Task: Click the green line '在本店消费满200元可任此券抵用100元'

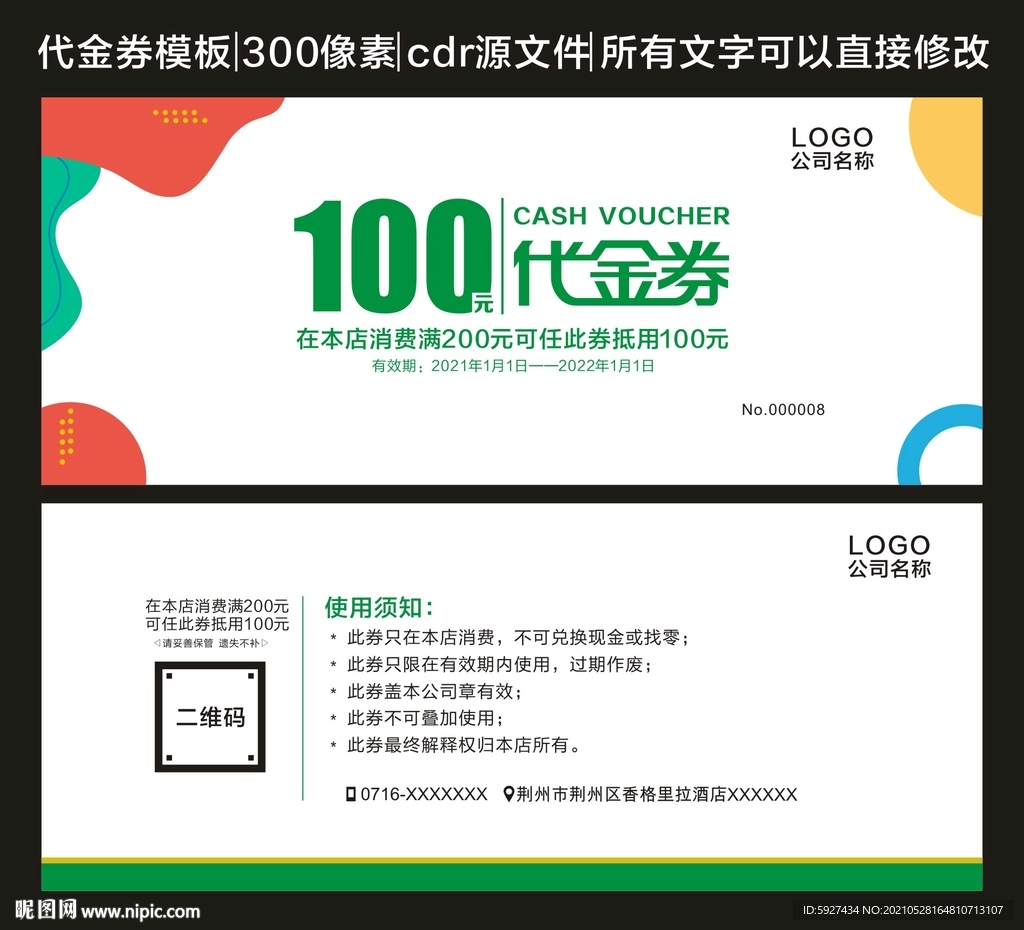Action: tap(512, 339)
